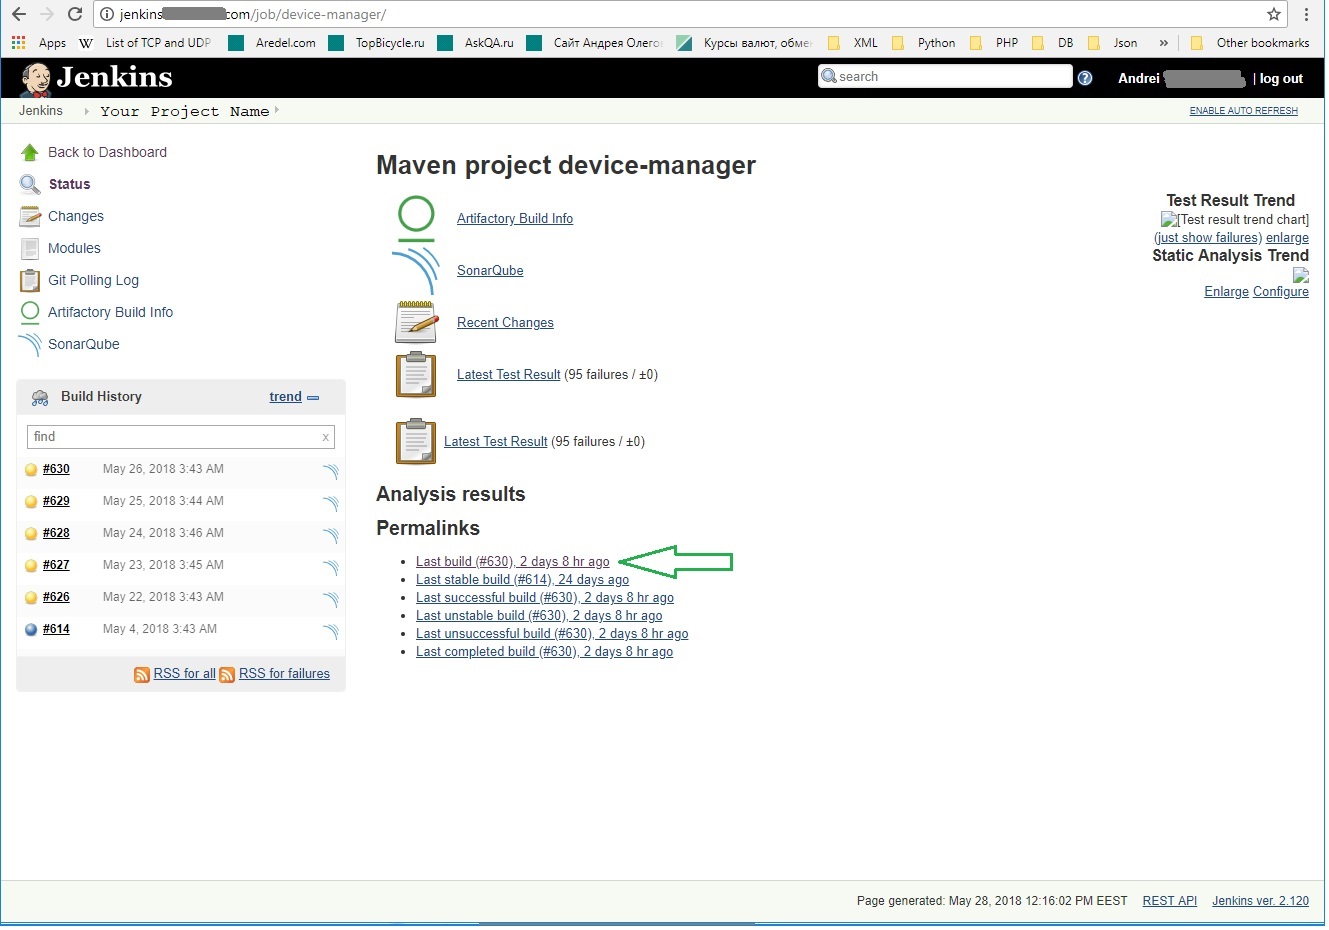Open the PHP bookmark folder

coord(994,43)
